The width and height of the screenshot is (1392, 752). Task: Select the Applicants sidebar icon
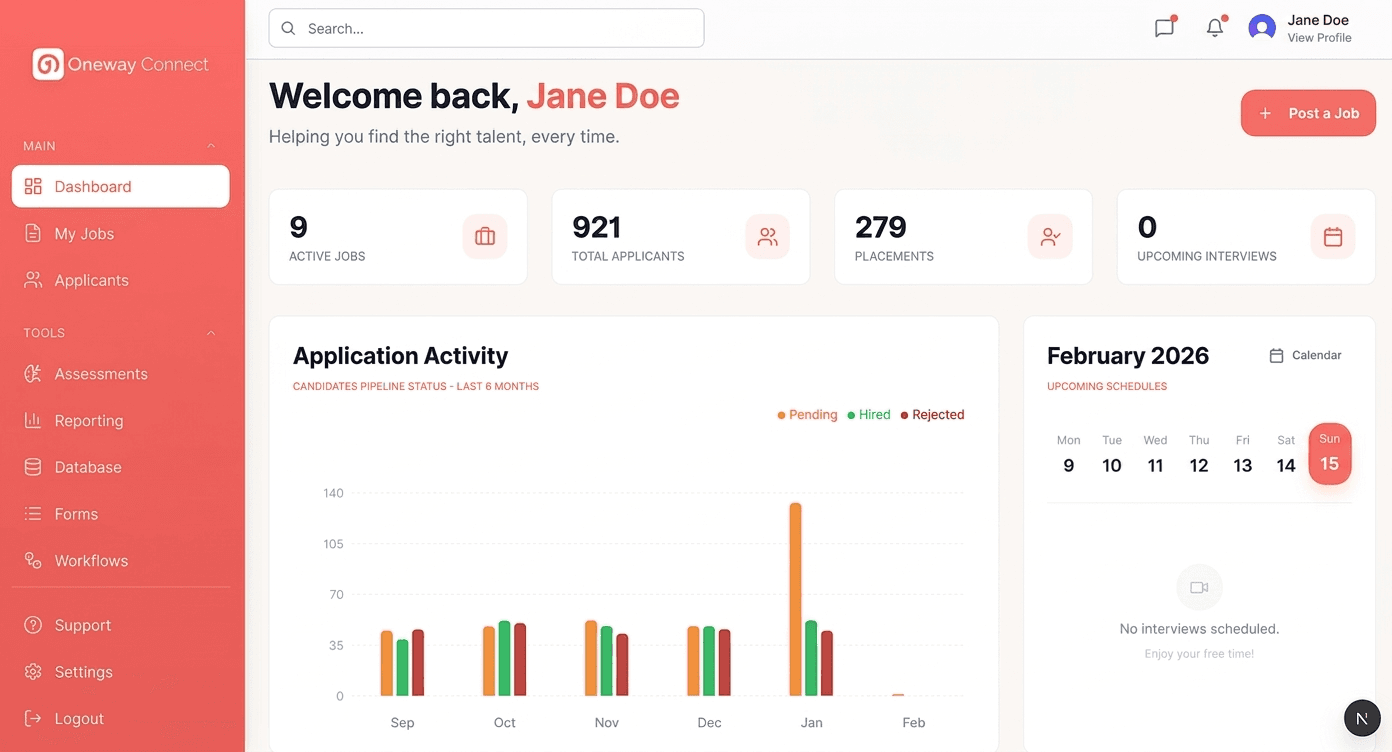[34, 280]
